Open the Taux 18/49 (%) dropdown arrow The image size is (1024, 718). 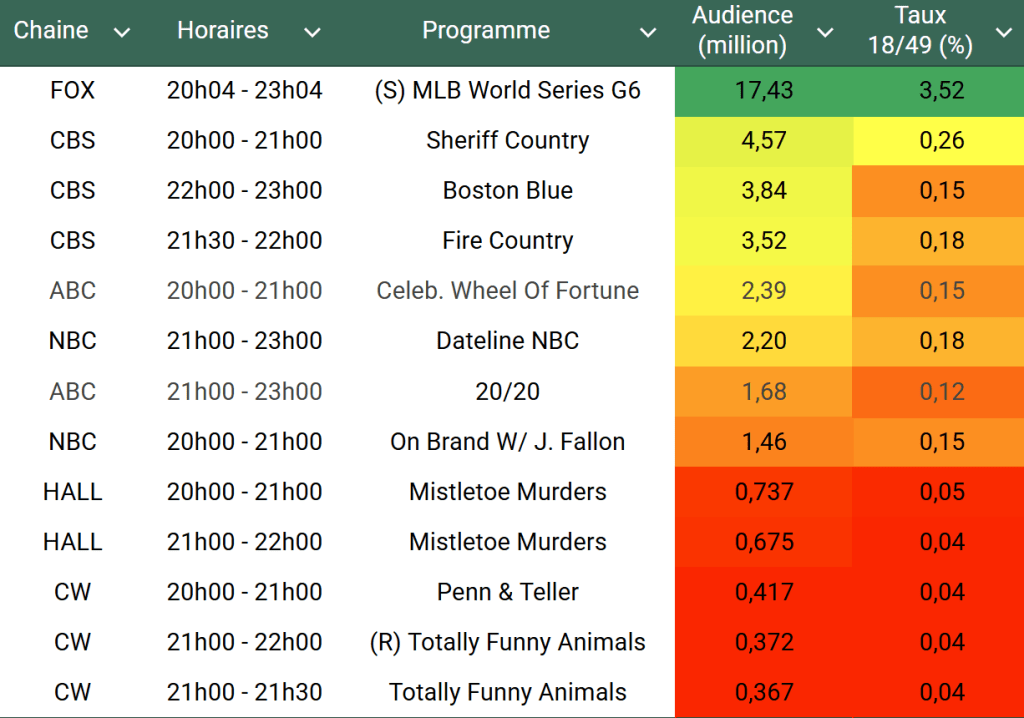(1004, 33)
